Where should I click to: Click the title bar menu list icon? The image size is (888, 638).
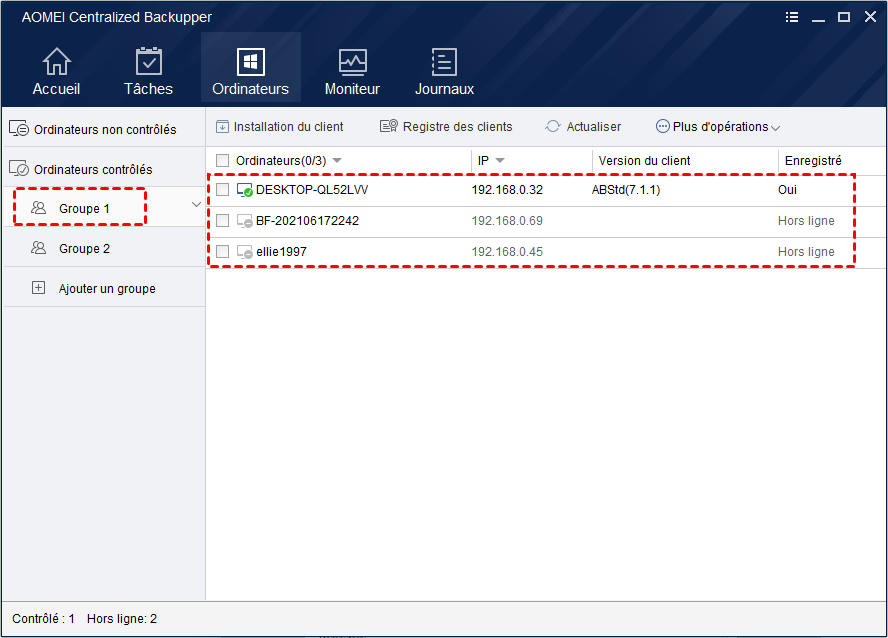[792, 17]
